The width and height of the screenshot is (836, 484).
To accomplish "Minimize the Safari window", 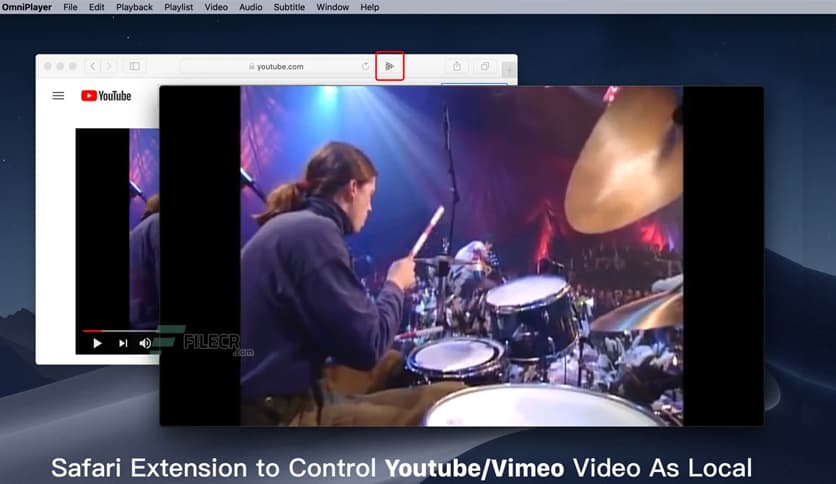I will pos(60,66).
